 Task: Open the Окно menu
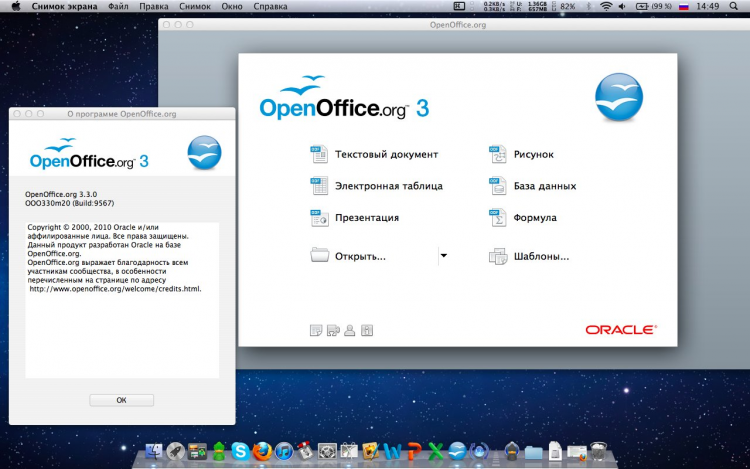(x=232, y=6)
